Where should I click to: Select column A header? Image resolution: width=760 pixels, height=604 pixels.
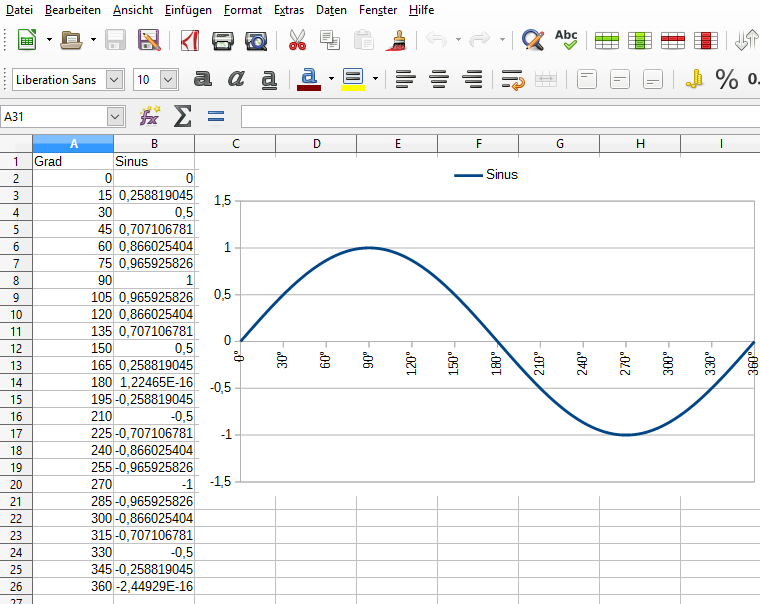click(73, 143)
